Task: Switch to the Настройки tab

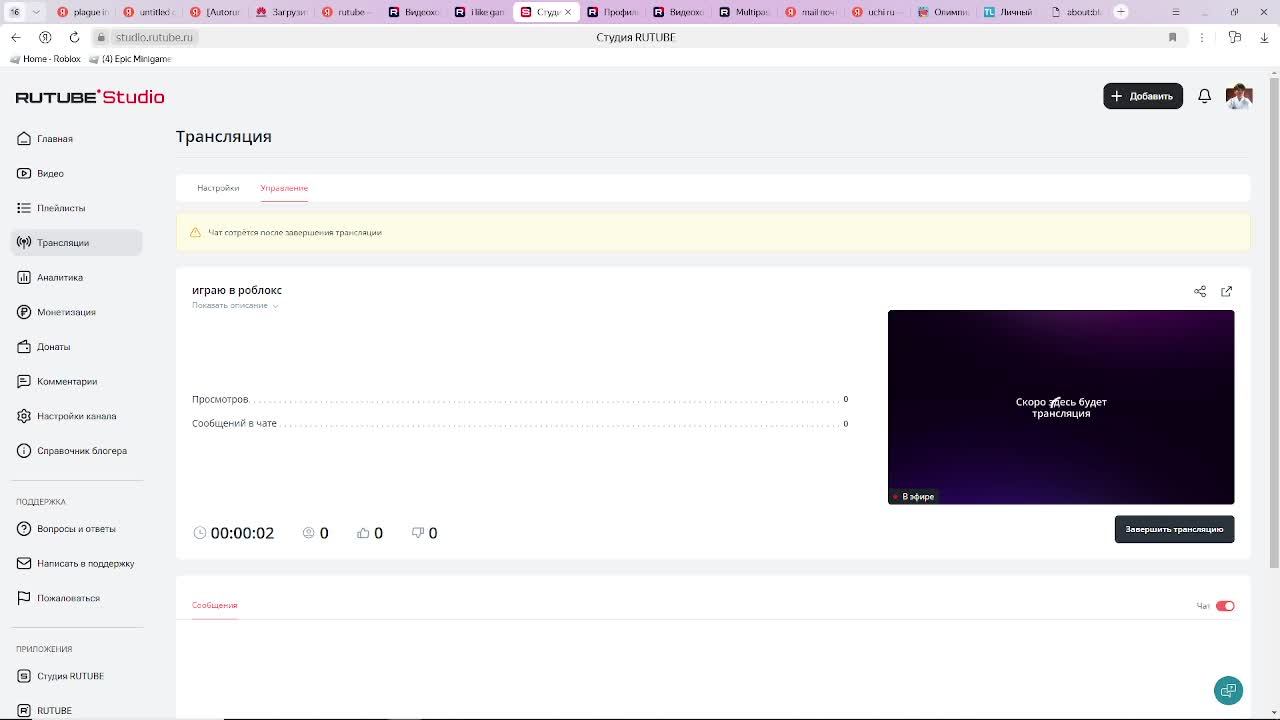Action: 218,188
